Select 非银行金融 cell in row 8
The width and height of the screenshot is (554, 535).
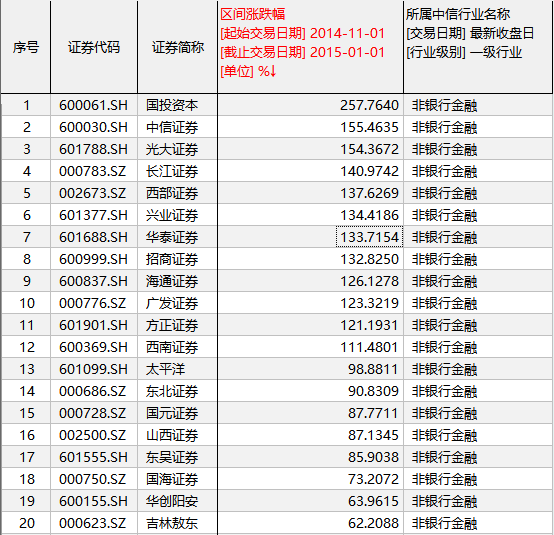(444, 259)
